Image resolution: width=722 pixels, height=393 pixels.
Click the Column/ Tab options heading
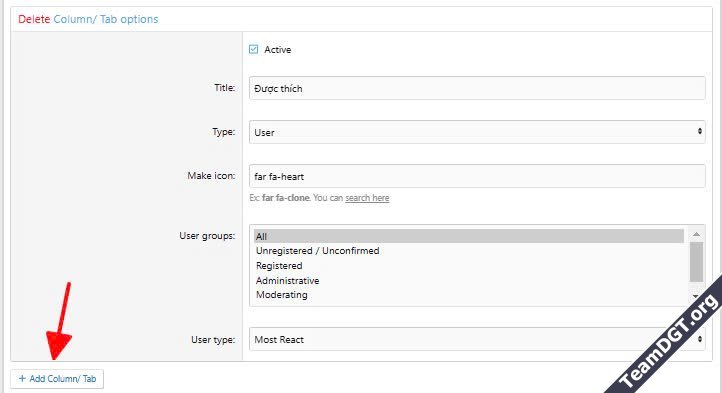click(106, 19)
